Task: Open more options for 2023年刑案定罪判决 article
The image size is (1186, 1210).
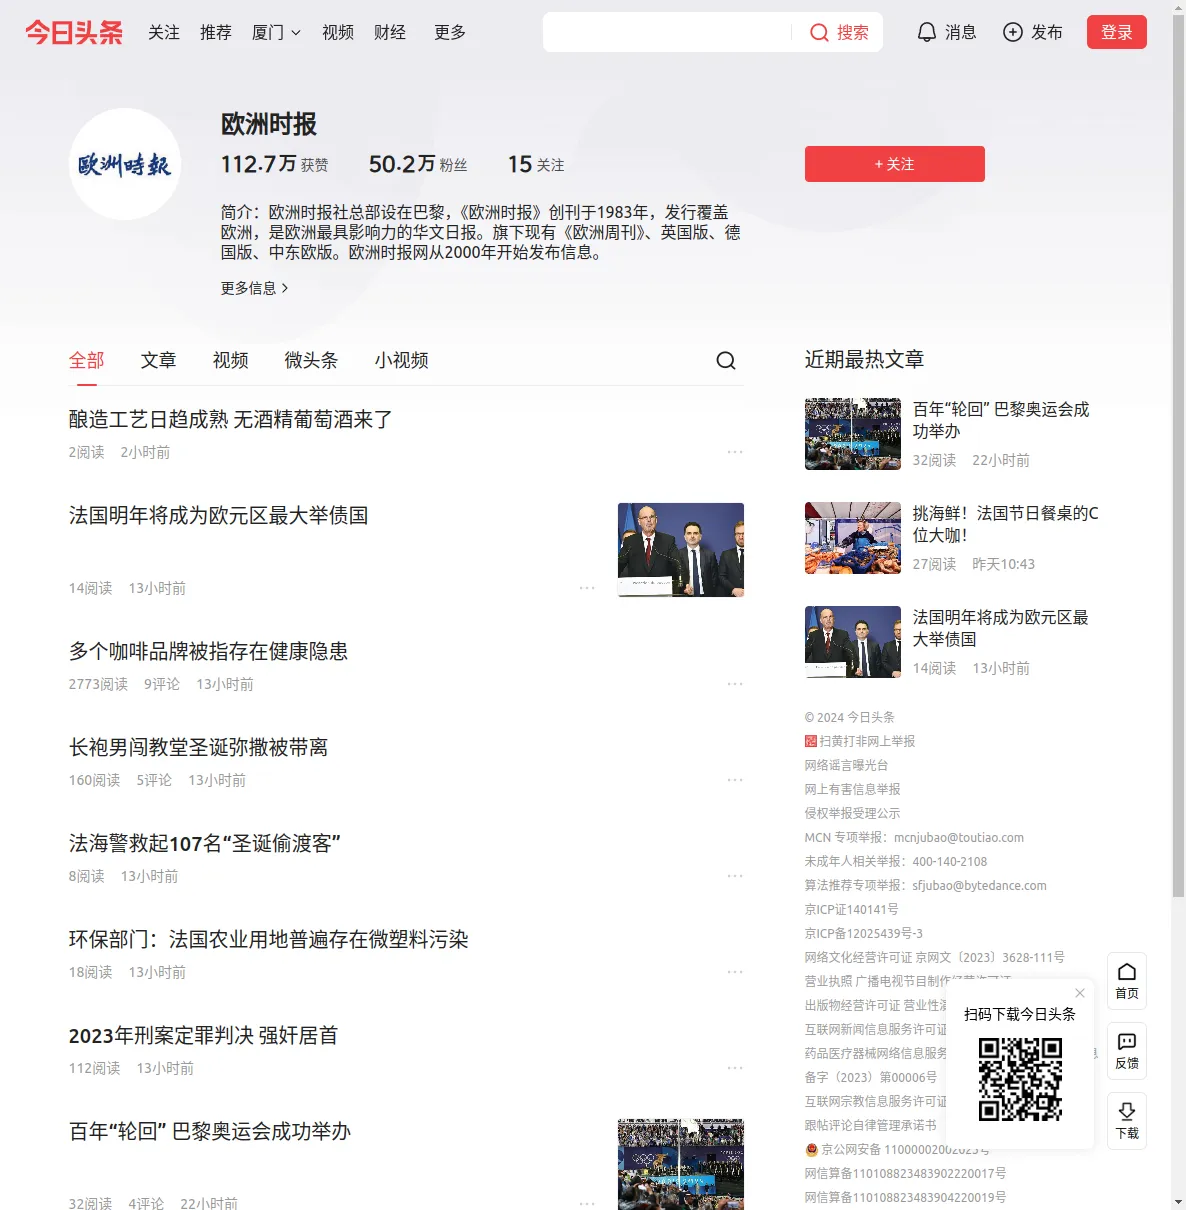Action: pos(735,1068)
